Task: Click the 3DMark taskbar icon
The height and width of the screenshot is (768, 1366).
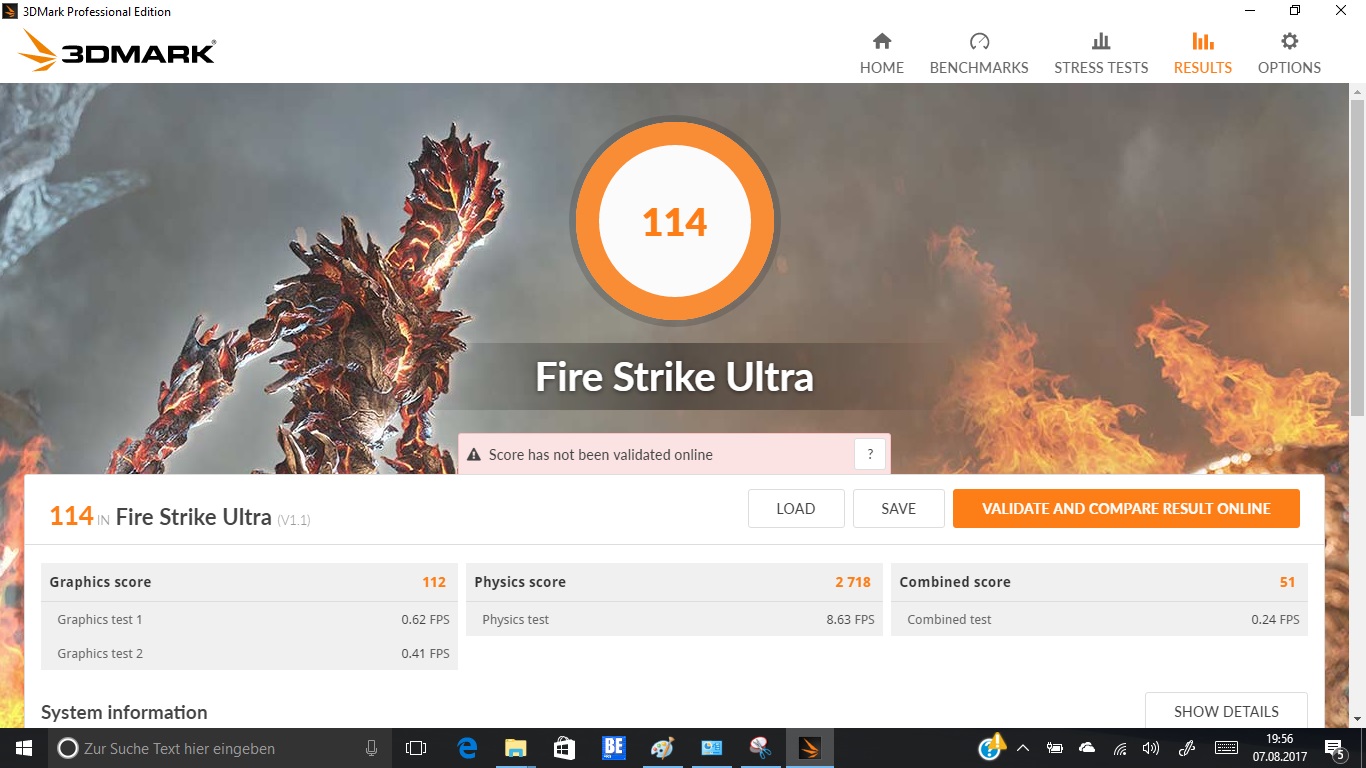Action: (809, 748)
